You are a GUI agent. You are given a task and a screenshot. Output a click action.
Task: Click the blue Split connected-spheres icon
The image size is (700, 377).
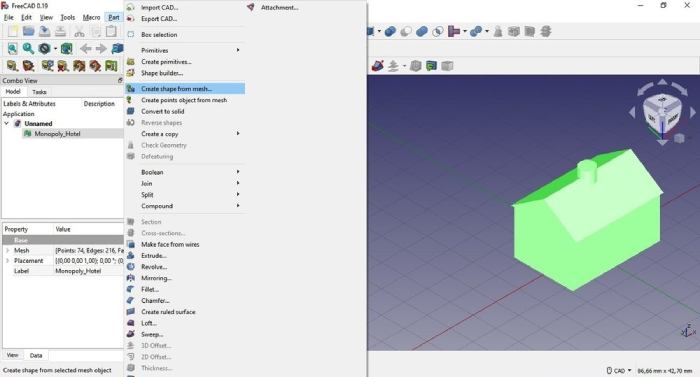(x=476, y=31)
